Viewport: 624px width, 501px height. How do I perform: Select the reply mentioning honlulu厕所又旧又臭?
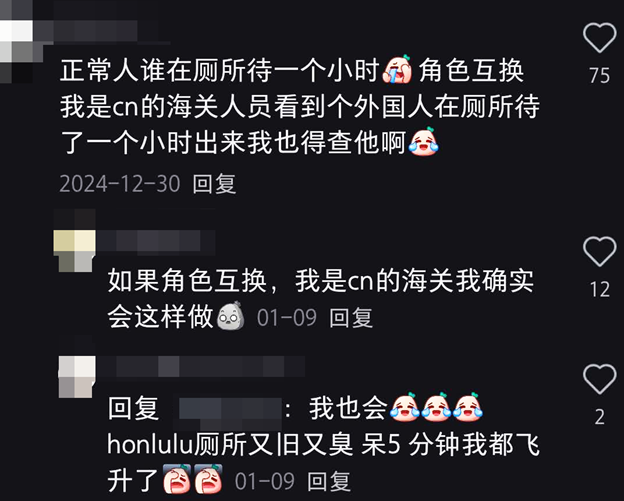click(323, 444)
